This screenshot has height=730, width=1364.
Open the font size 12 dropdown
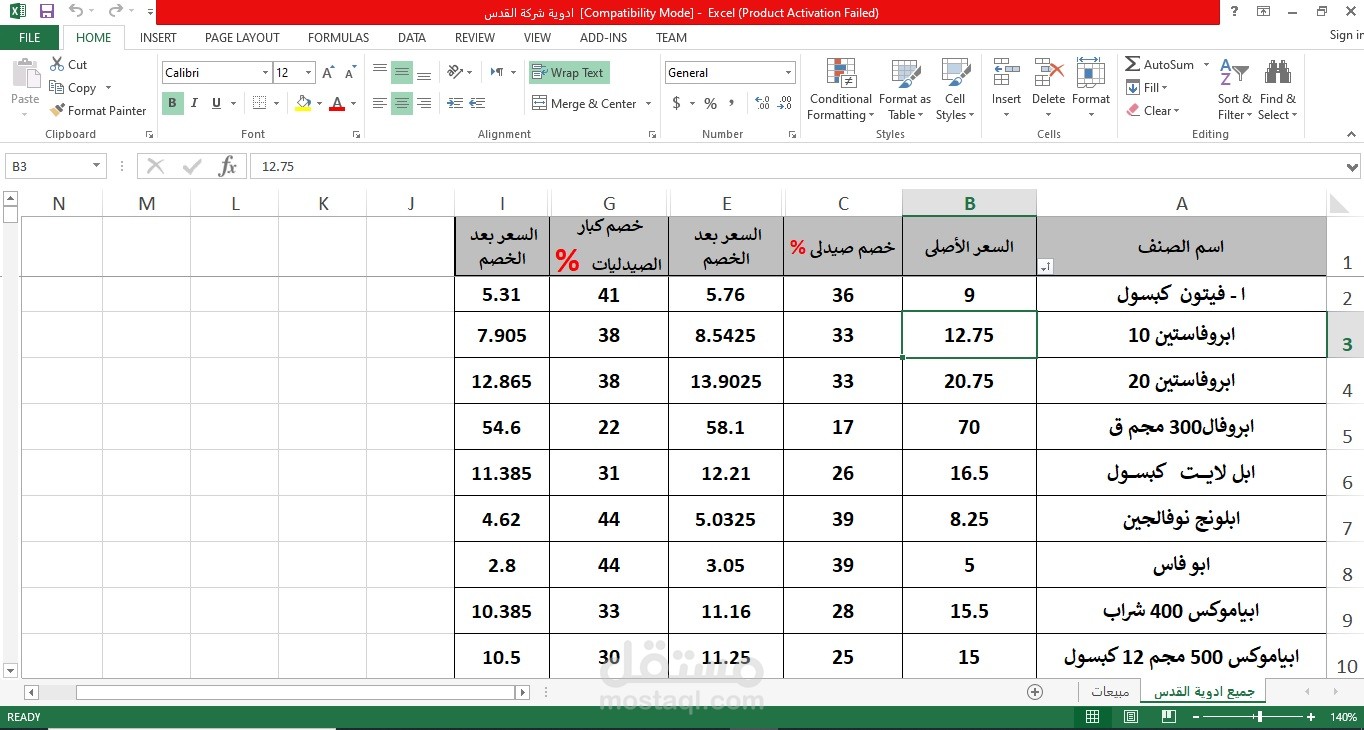coord(308,73)
